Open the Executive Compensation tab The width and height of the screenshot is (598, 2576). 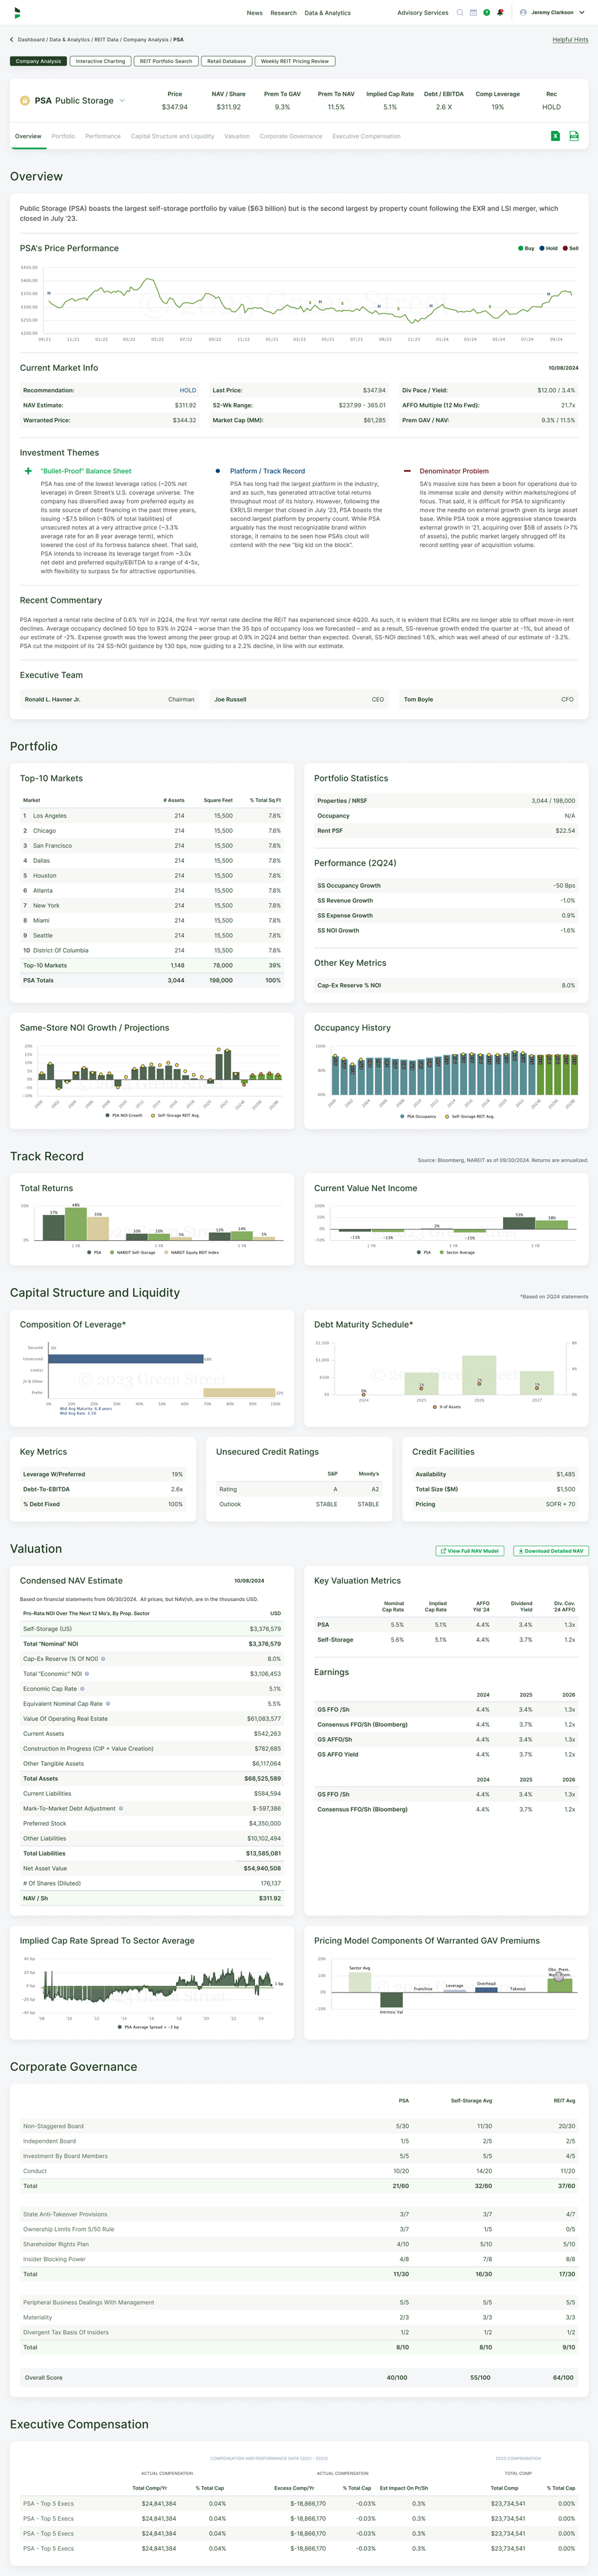click(366, 136)
